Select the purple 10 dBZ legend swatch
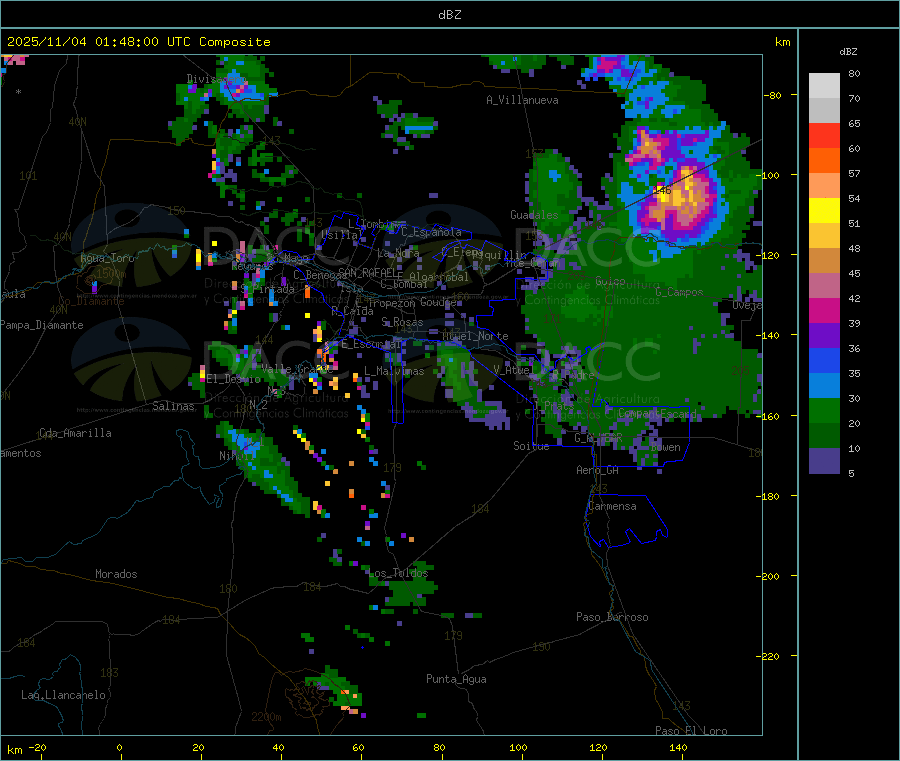This screenshot has height=761, width=900. [824, 461]
